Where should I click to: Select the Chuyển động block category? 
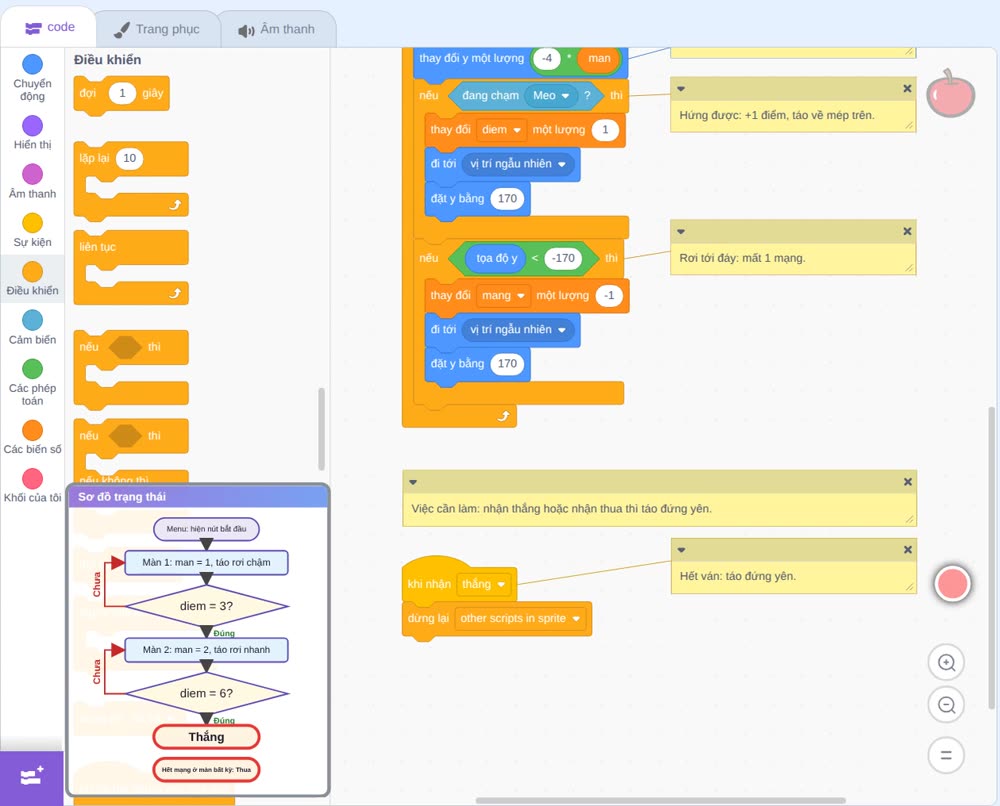pyautogui.click(x=32, y=77)
